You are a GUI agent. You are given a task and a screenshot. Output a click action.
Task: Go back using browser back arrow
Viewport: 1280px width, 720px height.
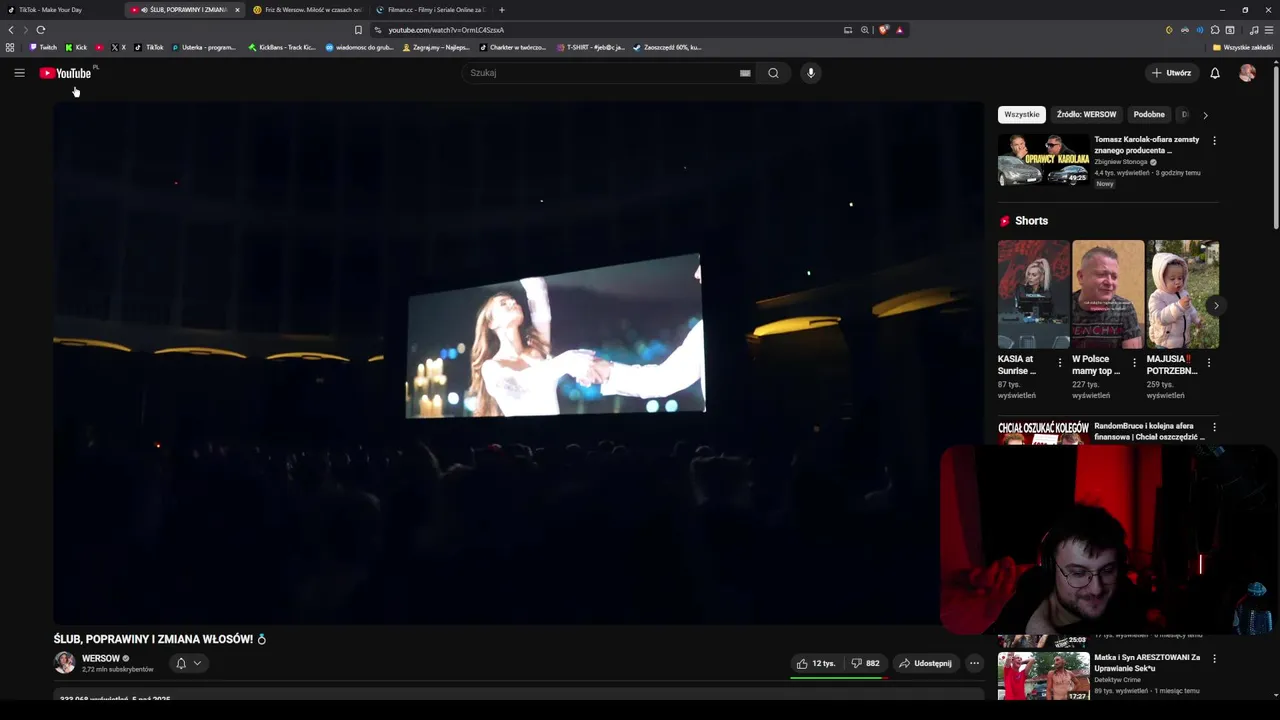pyautogui.click(x=11, y=30)
